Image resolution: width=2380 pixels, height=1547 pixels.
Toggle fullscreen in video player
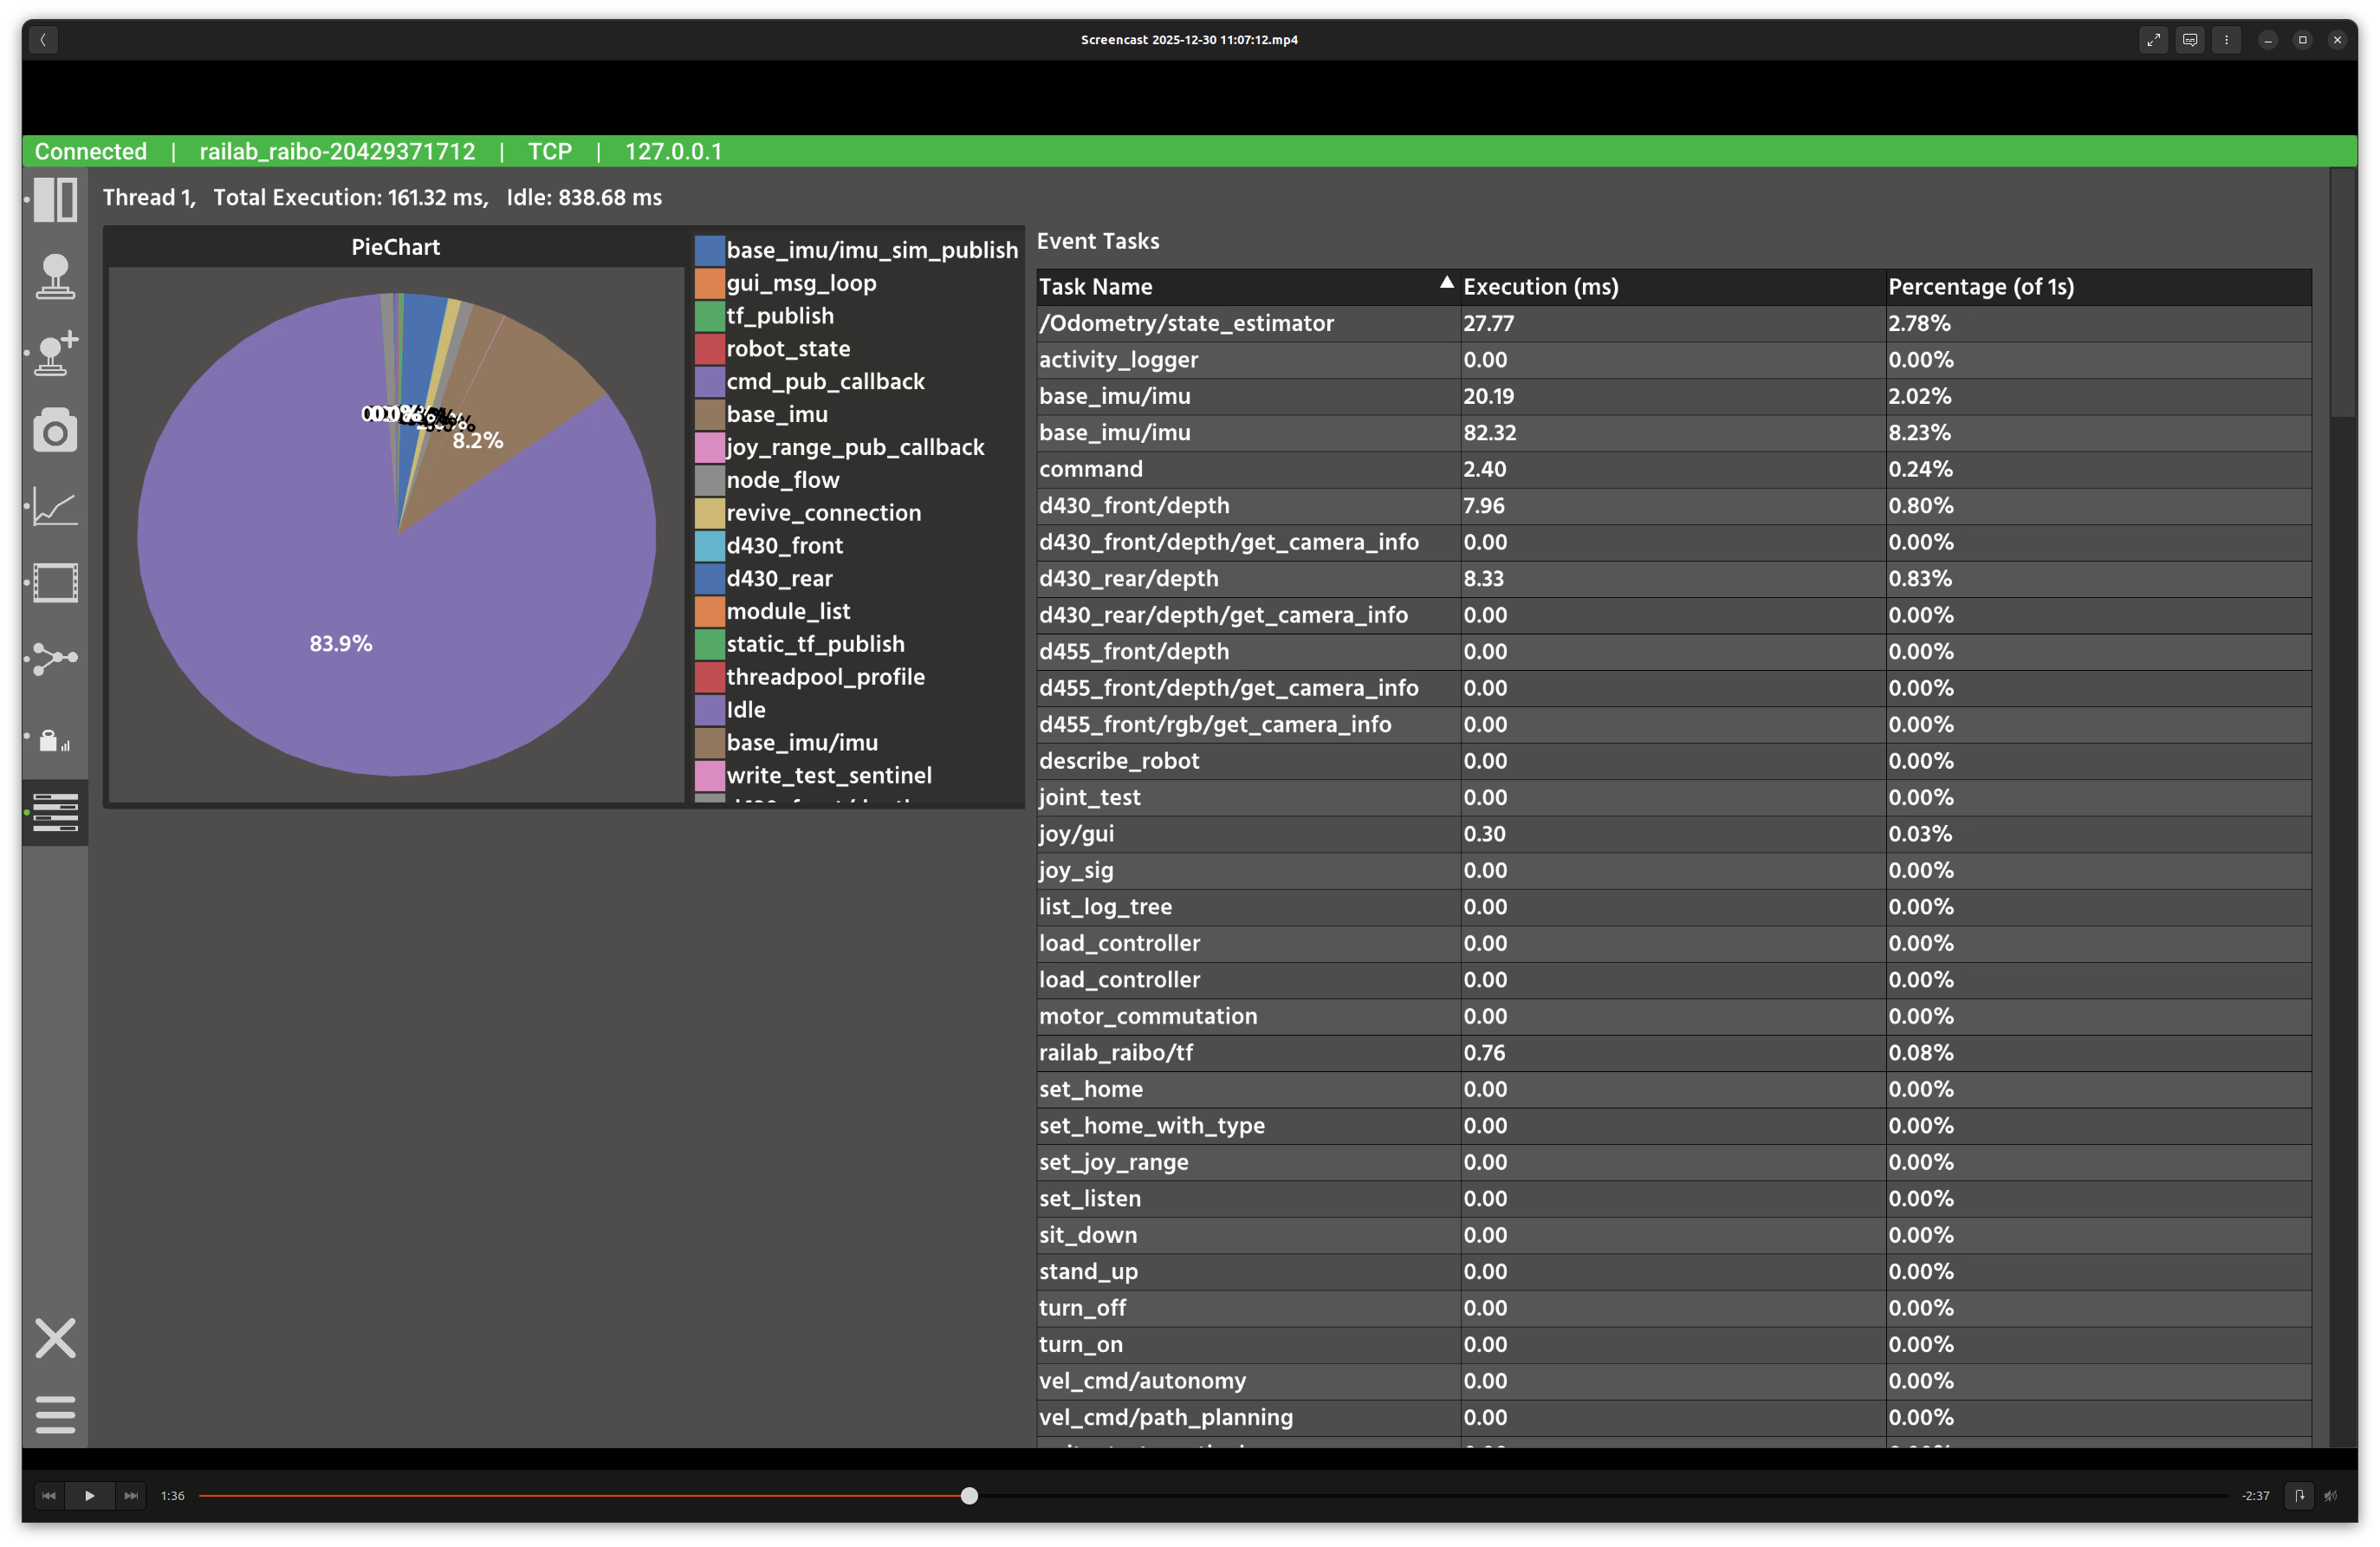pyautogui.click(x=2153, y=40)
